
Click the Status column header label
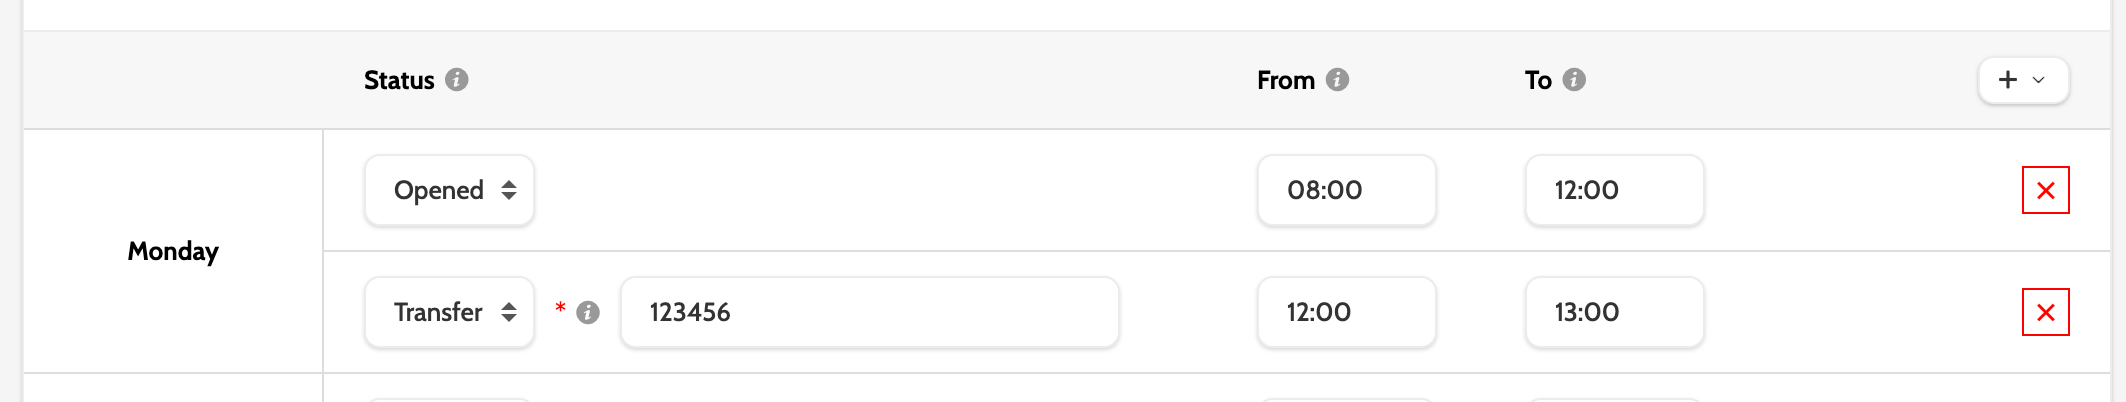point(399,80)
